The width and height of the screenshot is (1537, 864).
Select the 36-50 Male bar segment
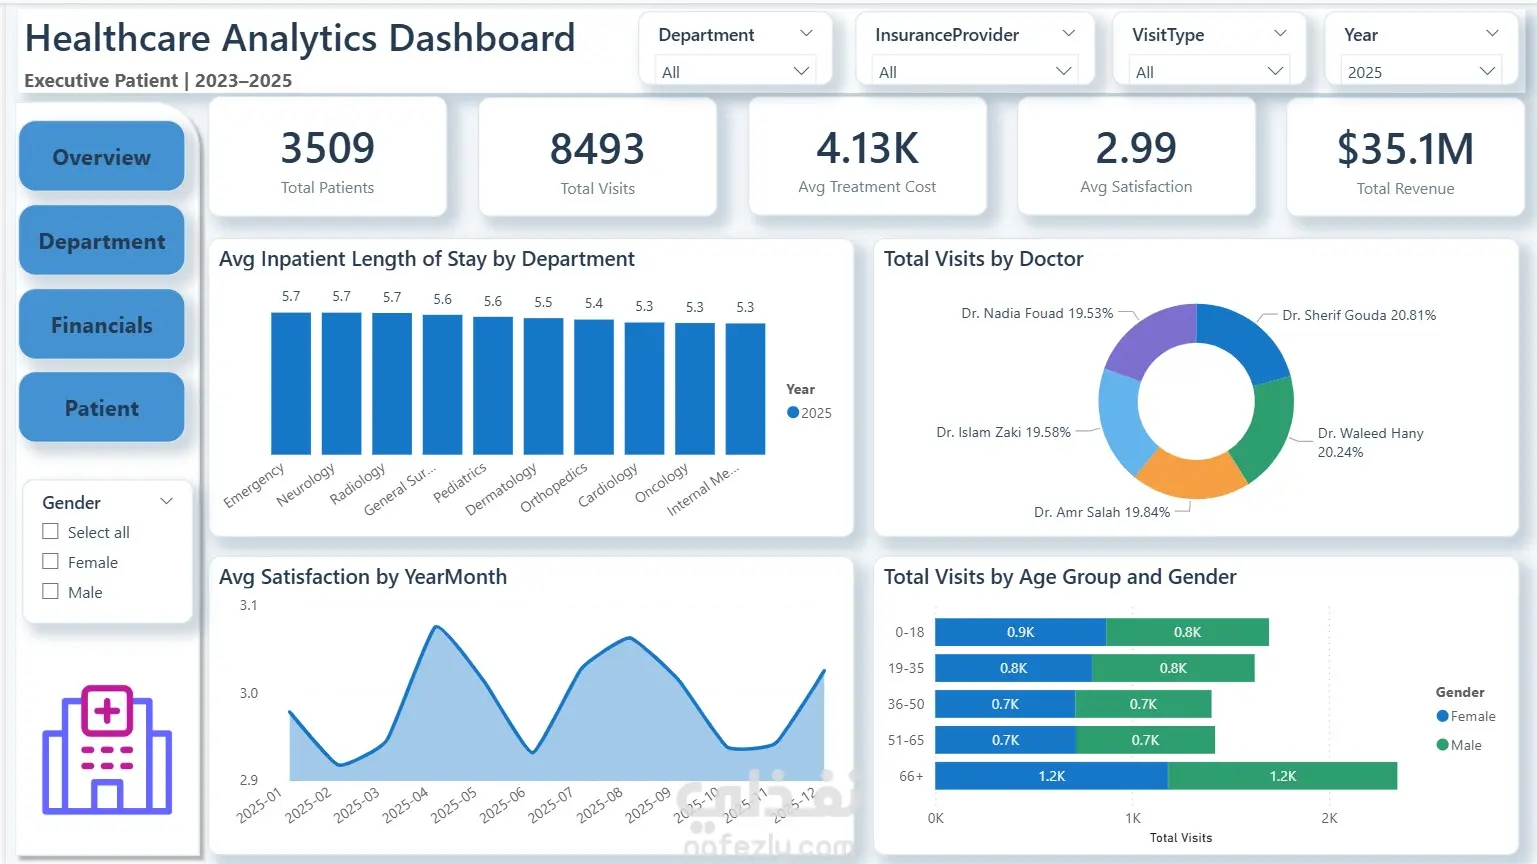point(1144,704)
